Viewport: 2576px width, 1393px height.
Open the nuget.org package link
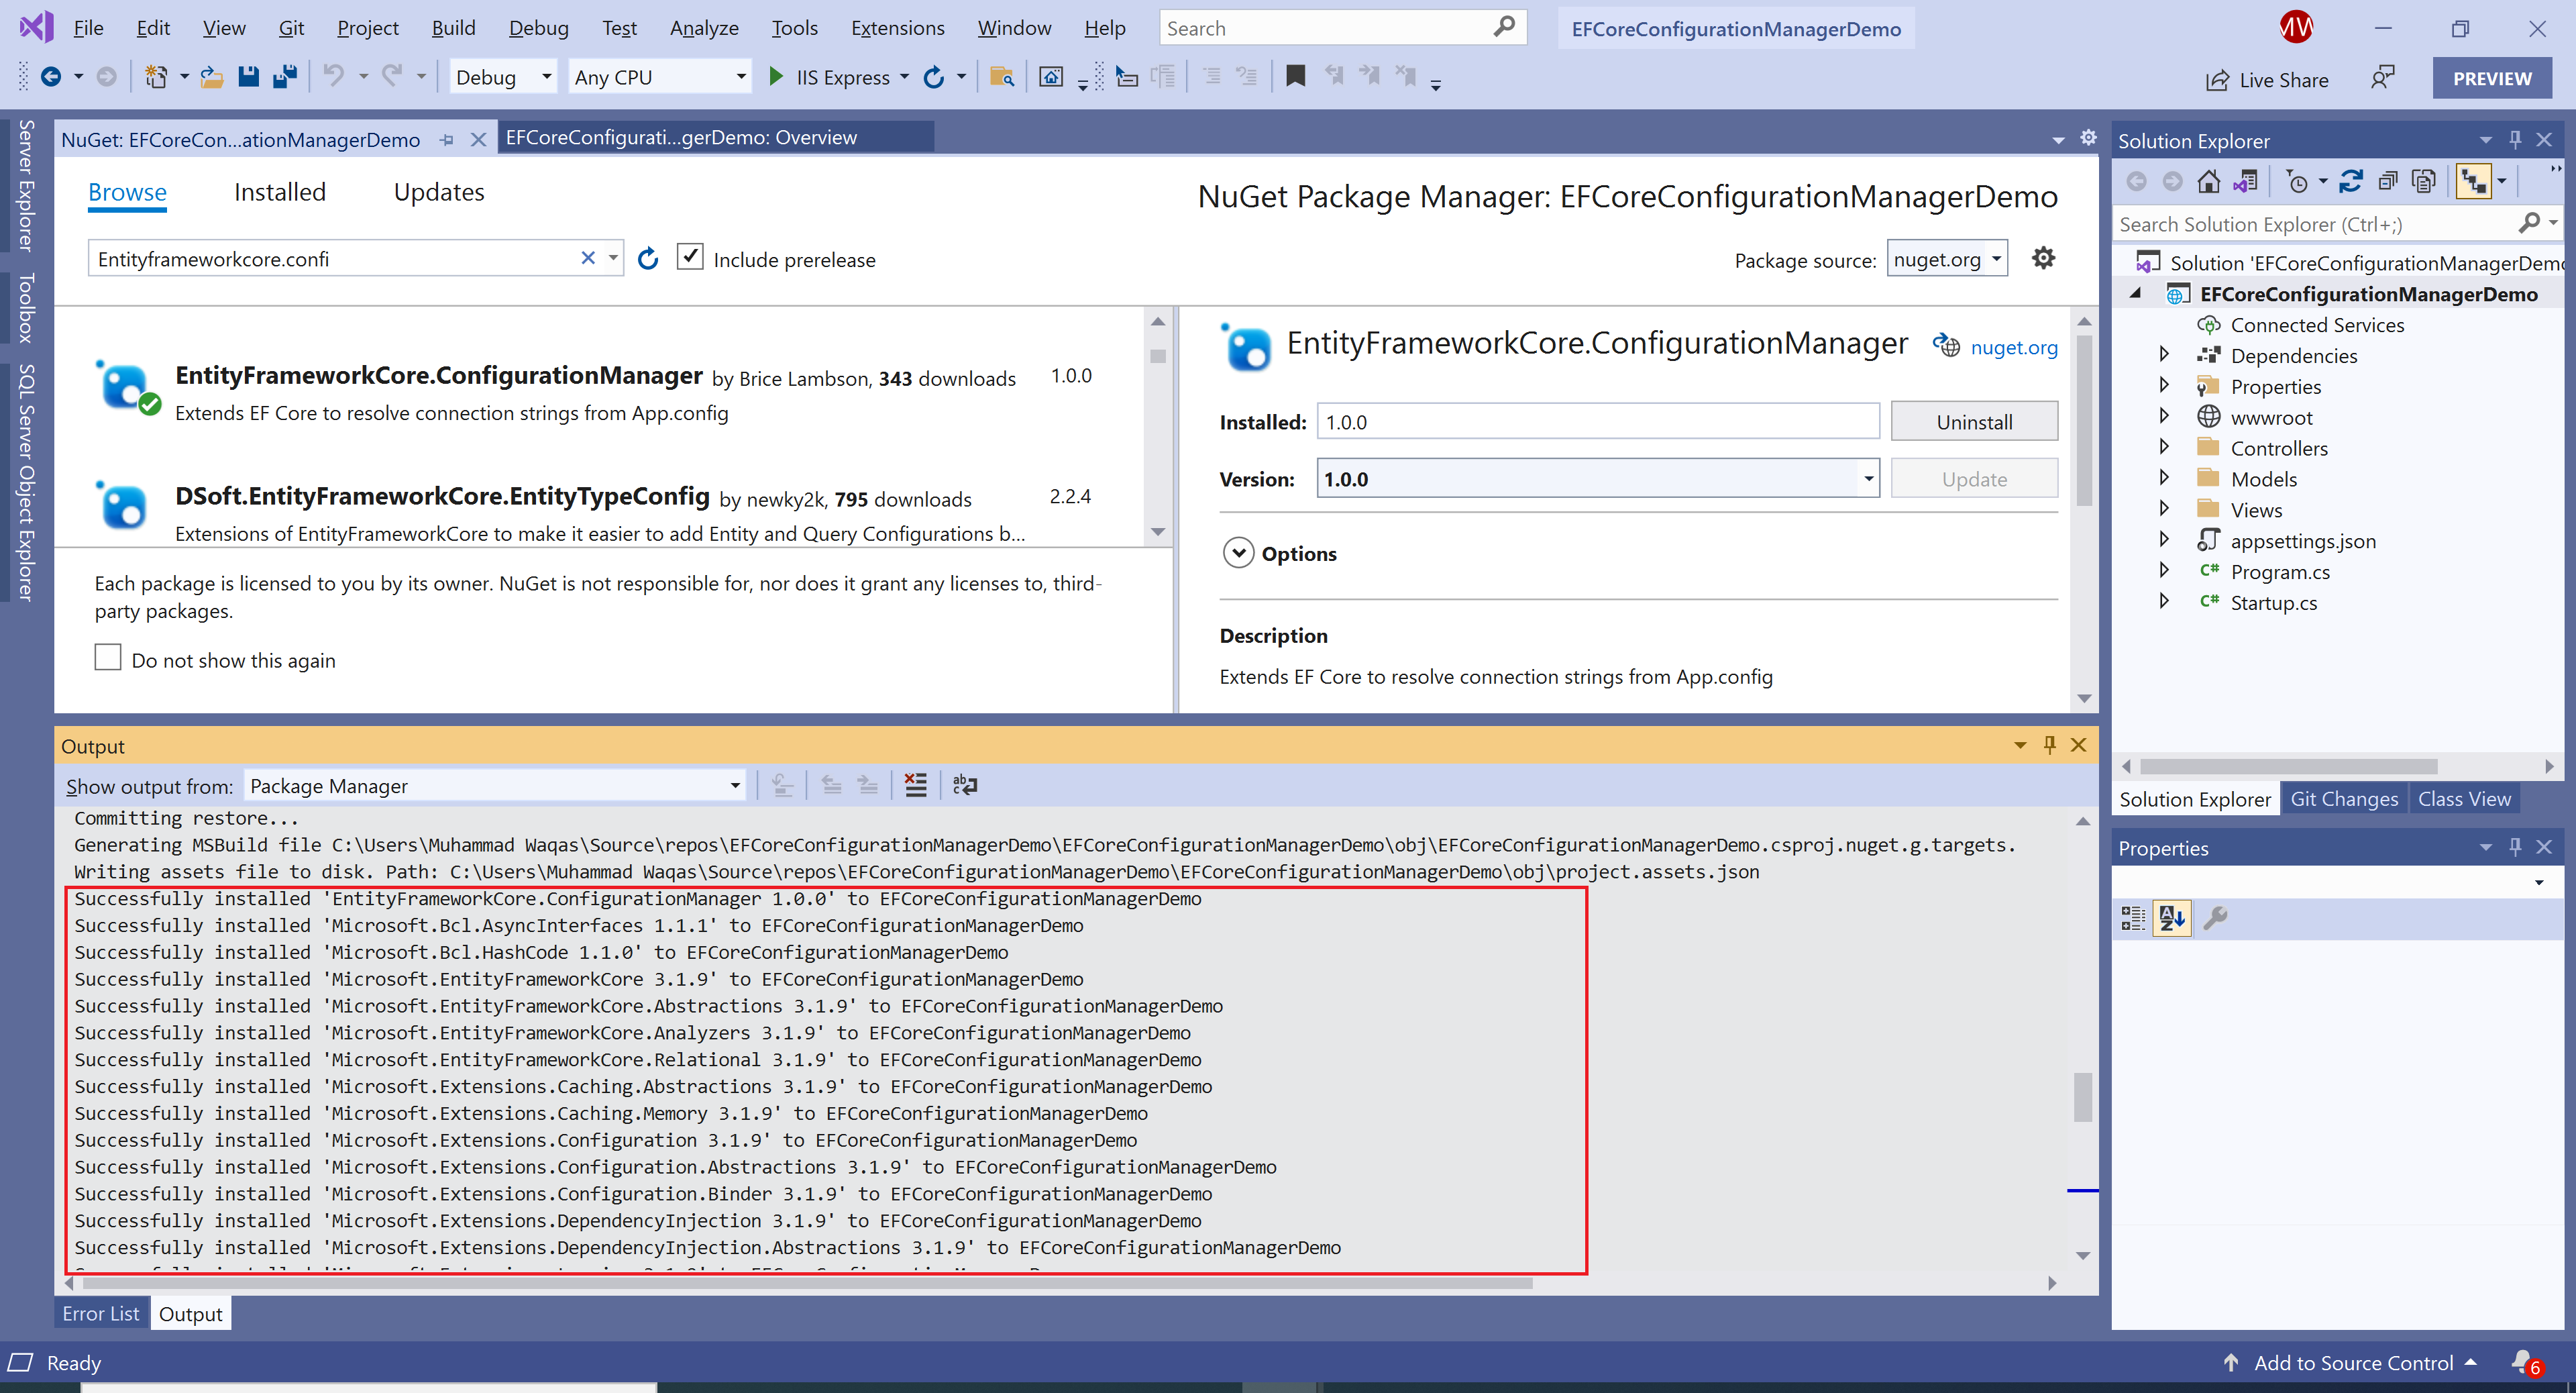(2013, 348)
